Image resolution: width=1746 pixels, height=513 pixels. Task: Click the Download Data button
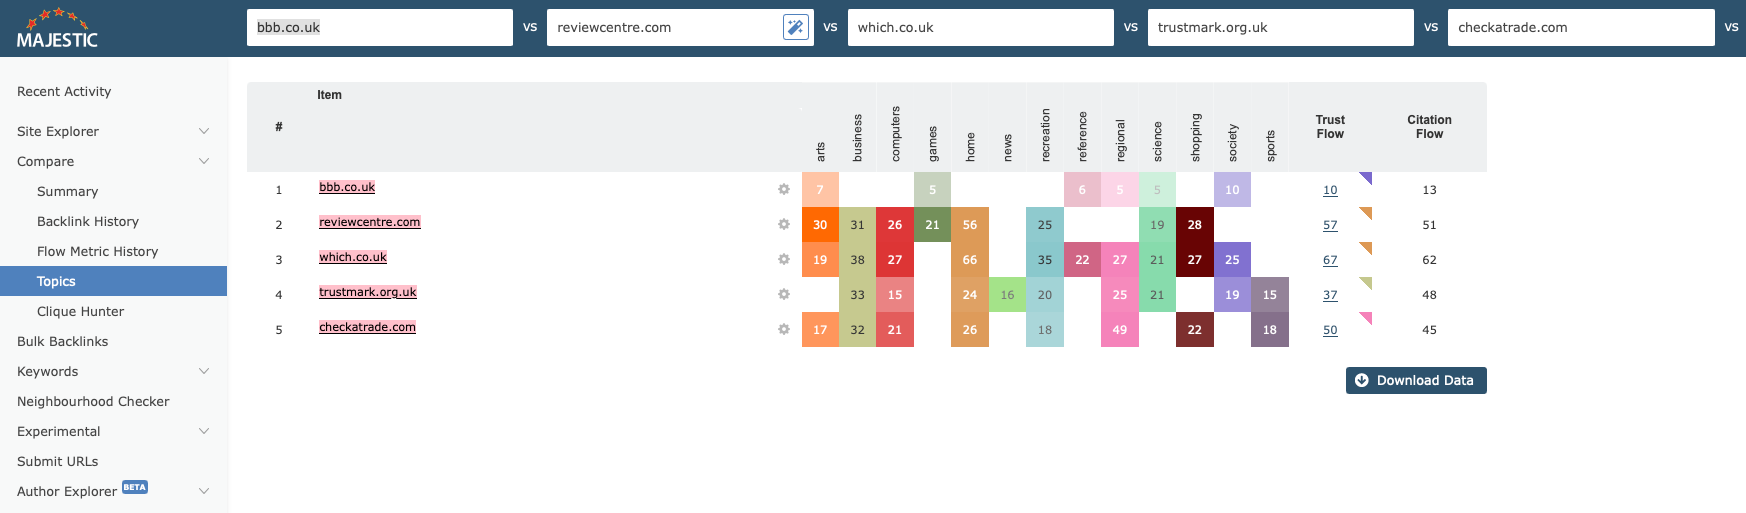1416,380
